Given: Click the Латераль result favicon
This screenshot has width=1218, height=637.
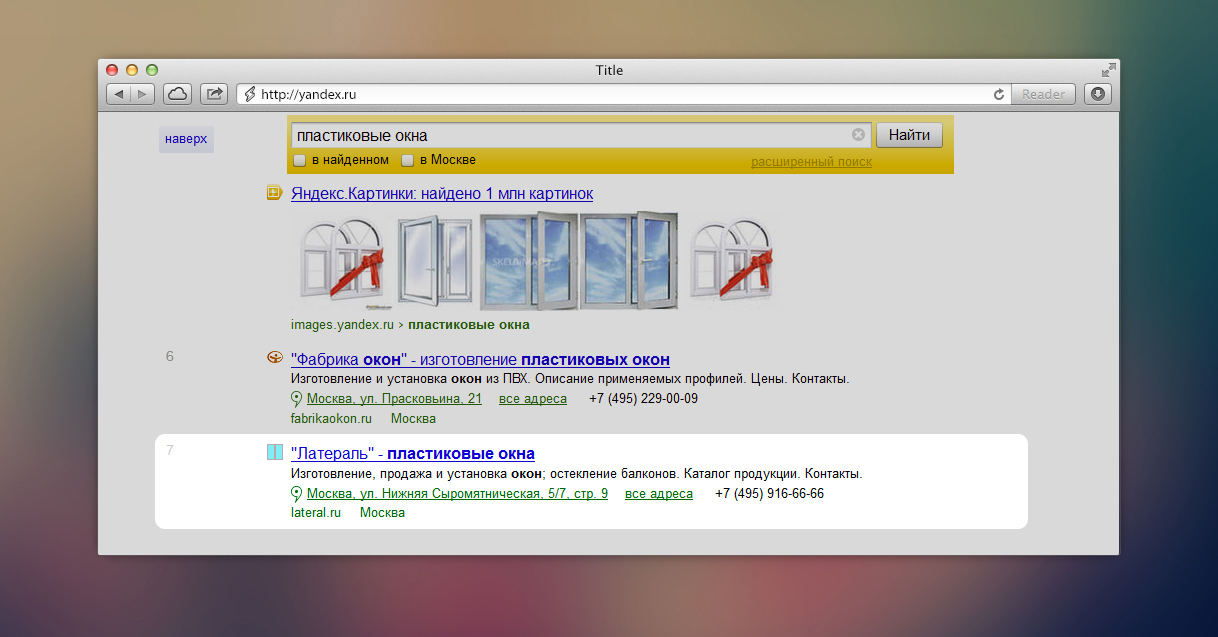Looking at the screenshot, I should 275,452.
